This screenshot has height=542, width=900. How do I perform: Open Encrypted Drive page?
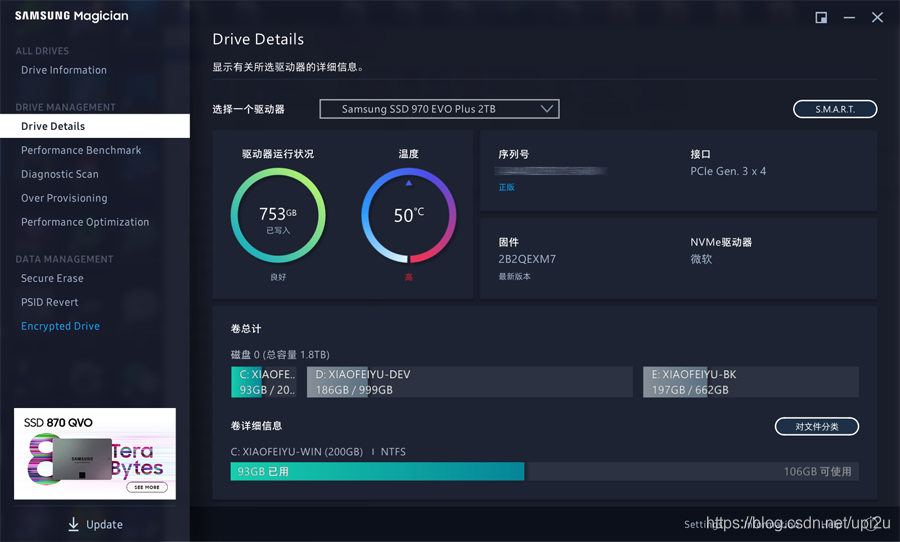[60, 326]
